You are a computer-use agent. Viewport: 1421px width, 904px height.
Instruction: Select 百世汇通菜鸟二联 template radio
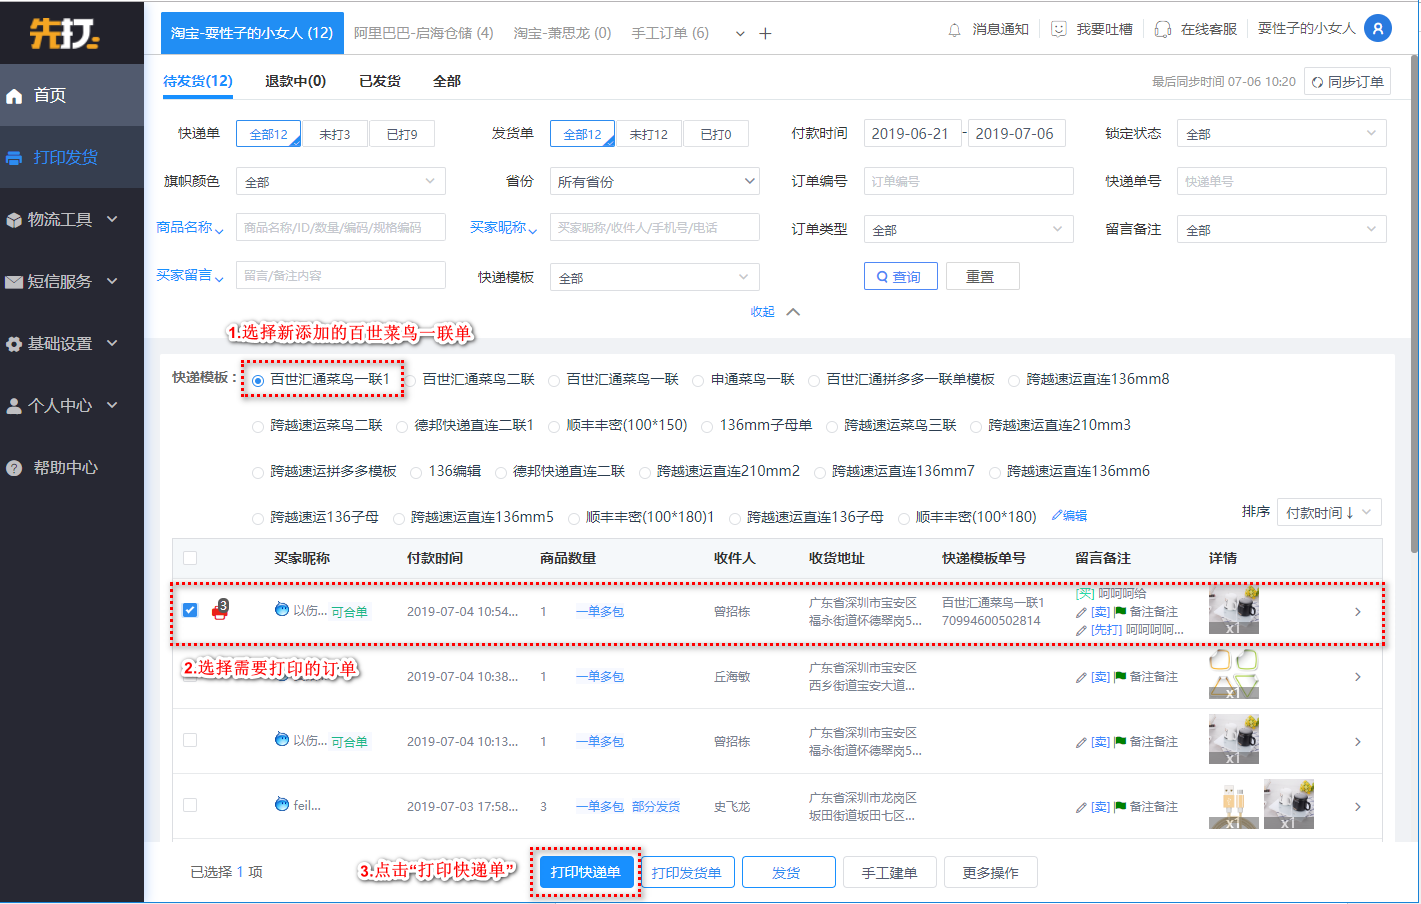point(410,381)
